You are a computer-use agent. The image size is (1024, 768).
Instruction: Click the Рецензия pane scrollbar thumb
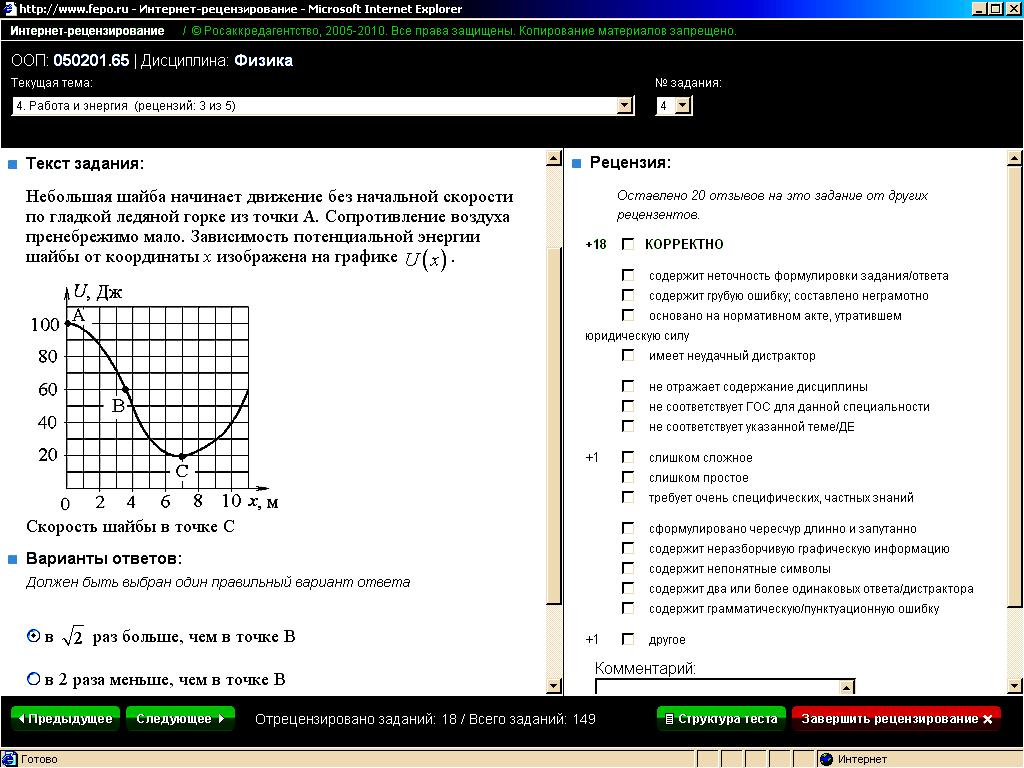(x=1014, y=387)
